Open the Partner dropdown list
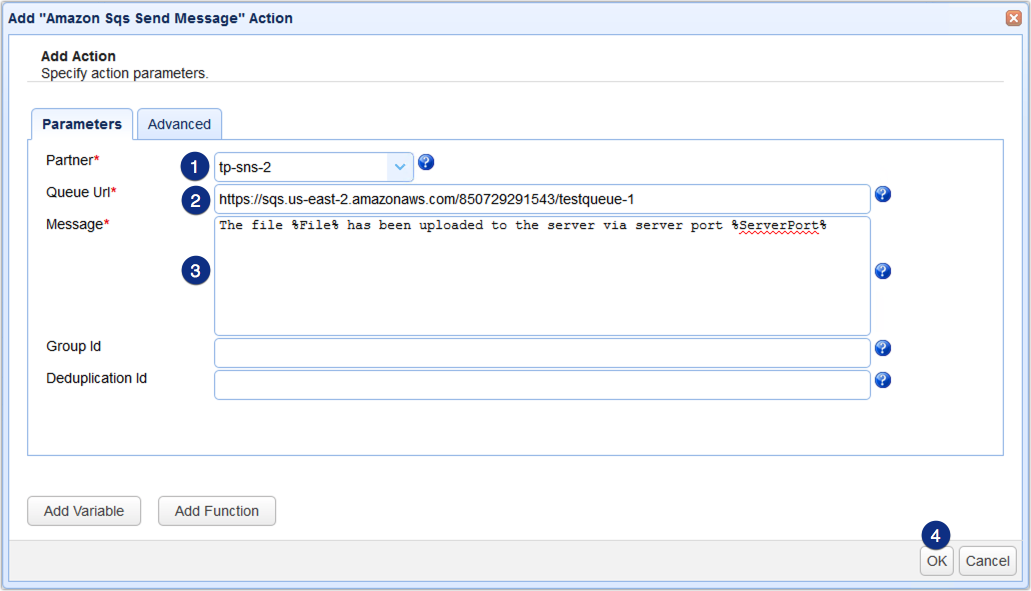This screenshot has height=591, width=1031. click(400, 166)
